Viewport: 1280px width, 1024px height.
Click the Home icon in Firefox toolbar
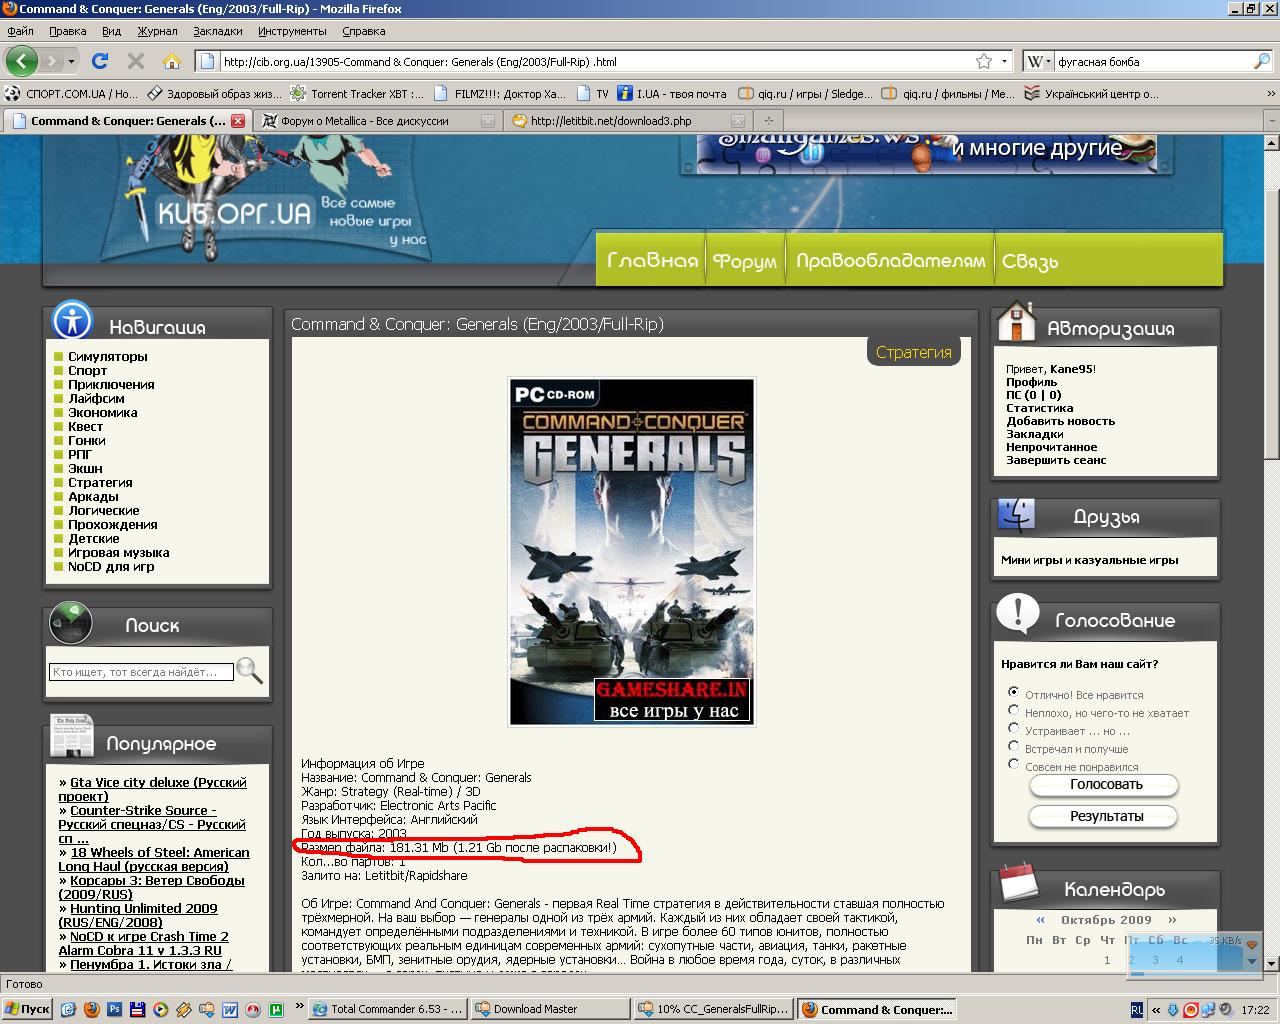coord(172,61)
